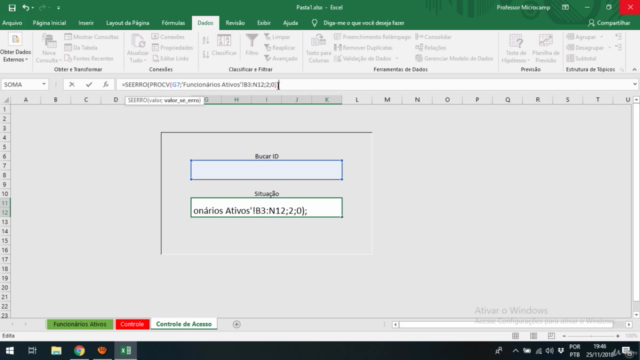Click the Situação formula cell
Viewport: 640px width, 360px height.
[267, 208]
